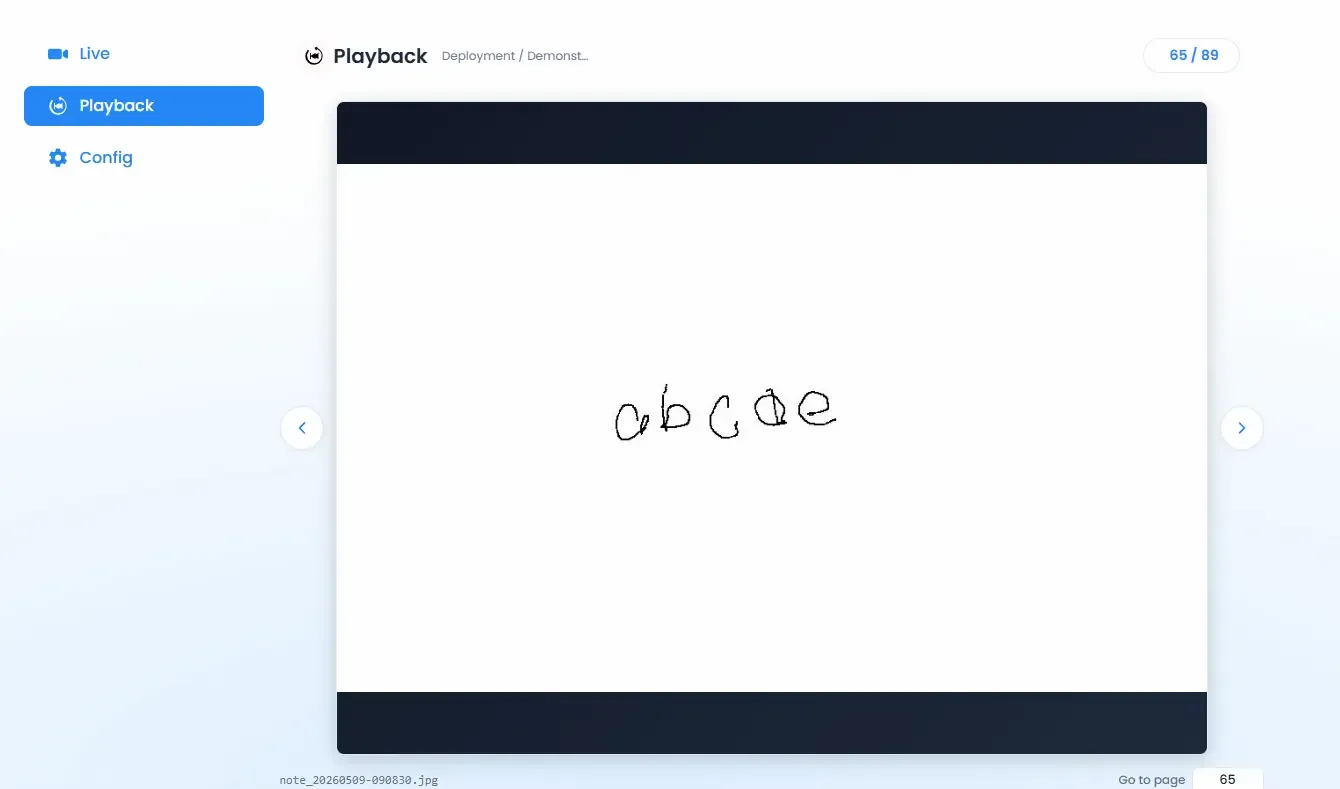The height and width of the screenshot is (789, 1340).
Task: Go to the previous playback image
Action: coord(302,428)
